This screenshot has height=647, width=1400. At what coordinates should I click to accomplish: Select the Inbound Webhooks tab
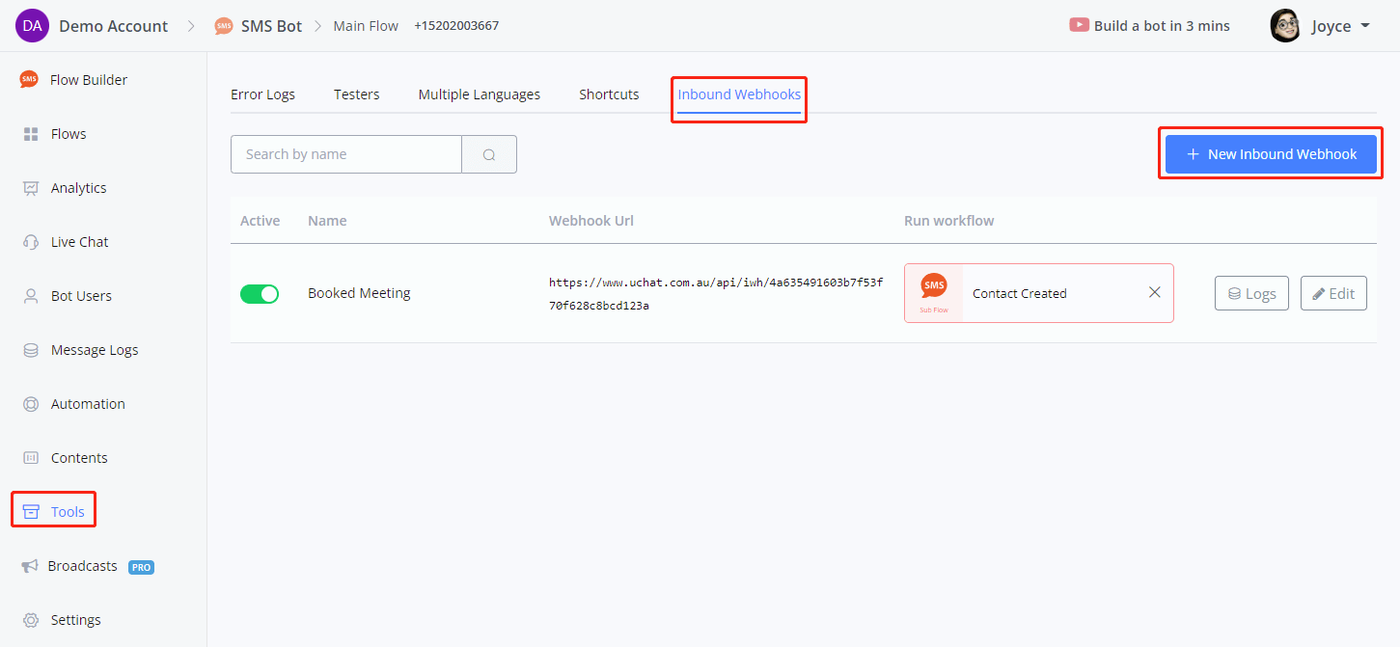(x=739, y=95)
